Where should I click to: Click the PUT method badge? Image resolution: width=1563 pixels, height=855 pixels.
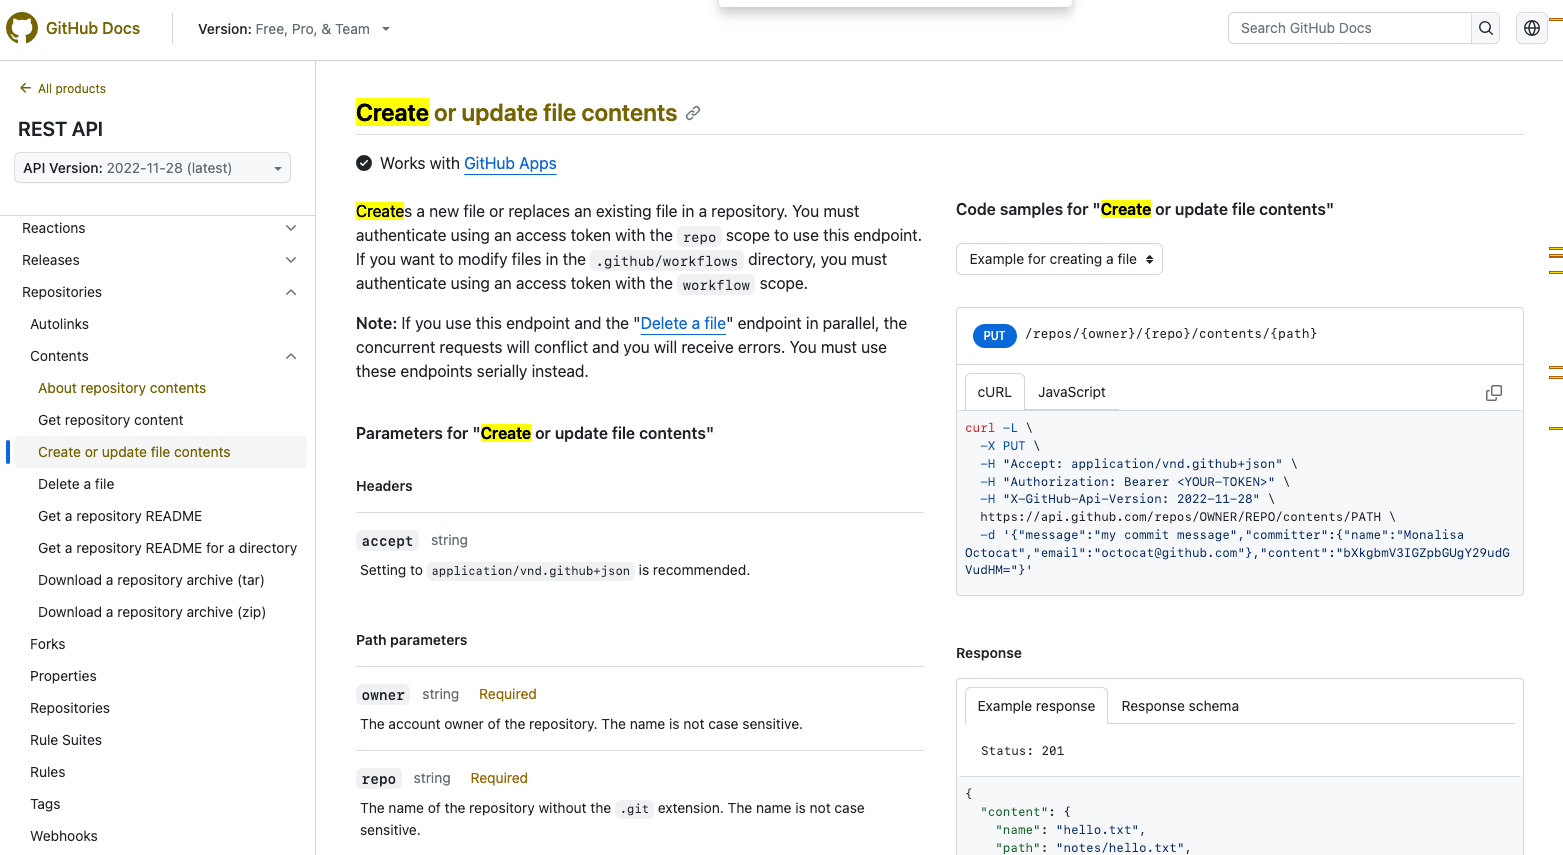(x=994, y=335)
